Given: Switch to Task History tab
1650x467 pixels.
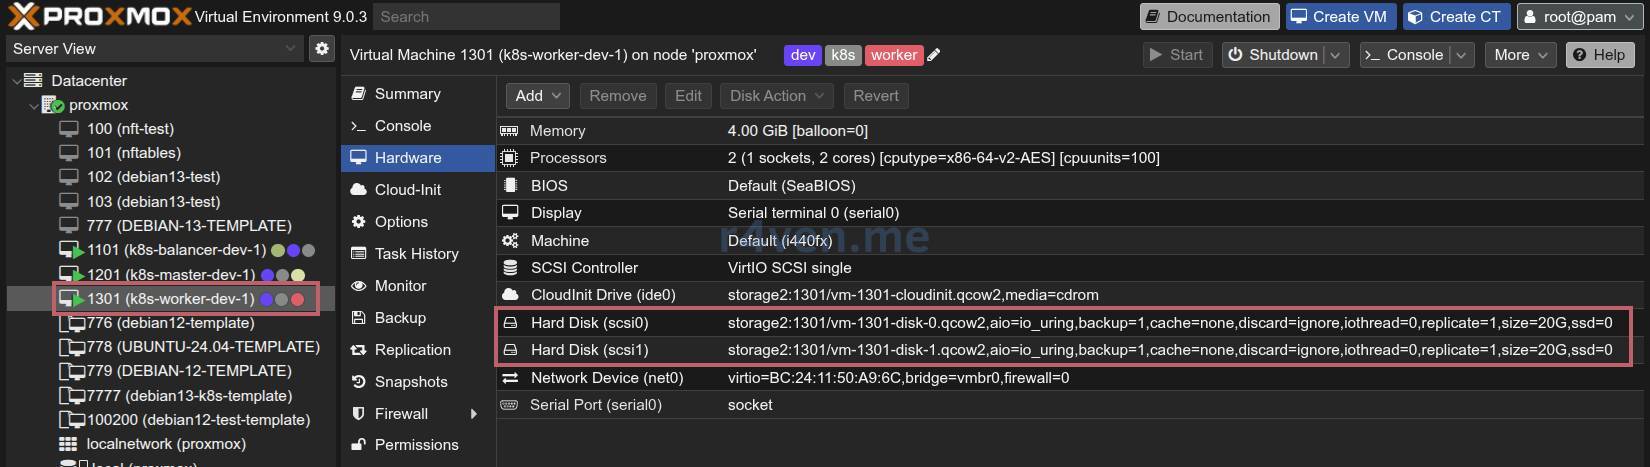Looking at the screenshot, I should pyautogui.click(x=416, y=254).
